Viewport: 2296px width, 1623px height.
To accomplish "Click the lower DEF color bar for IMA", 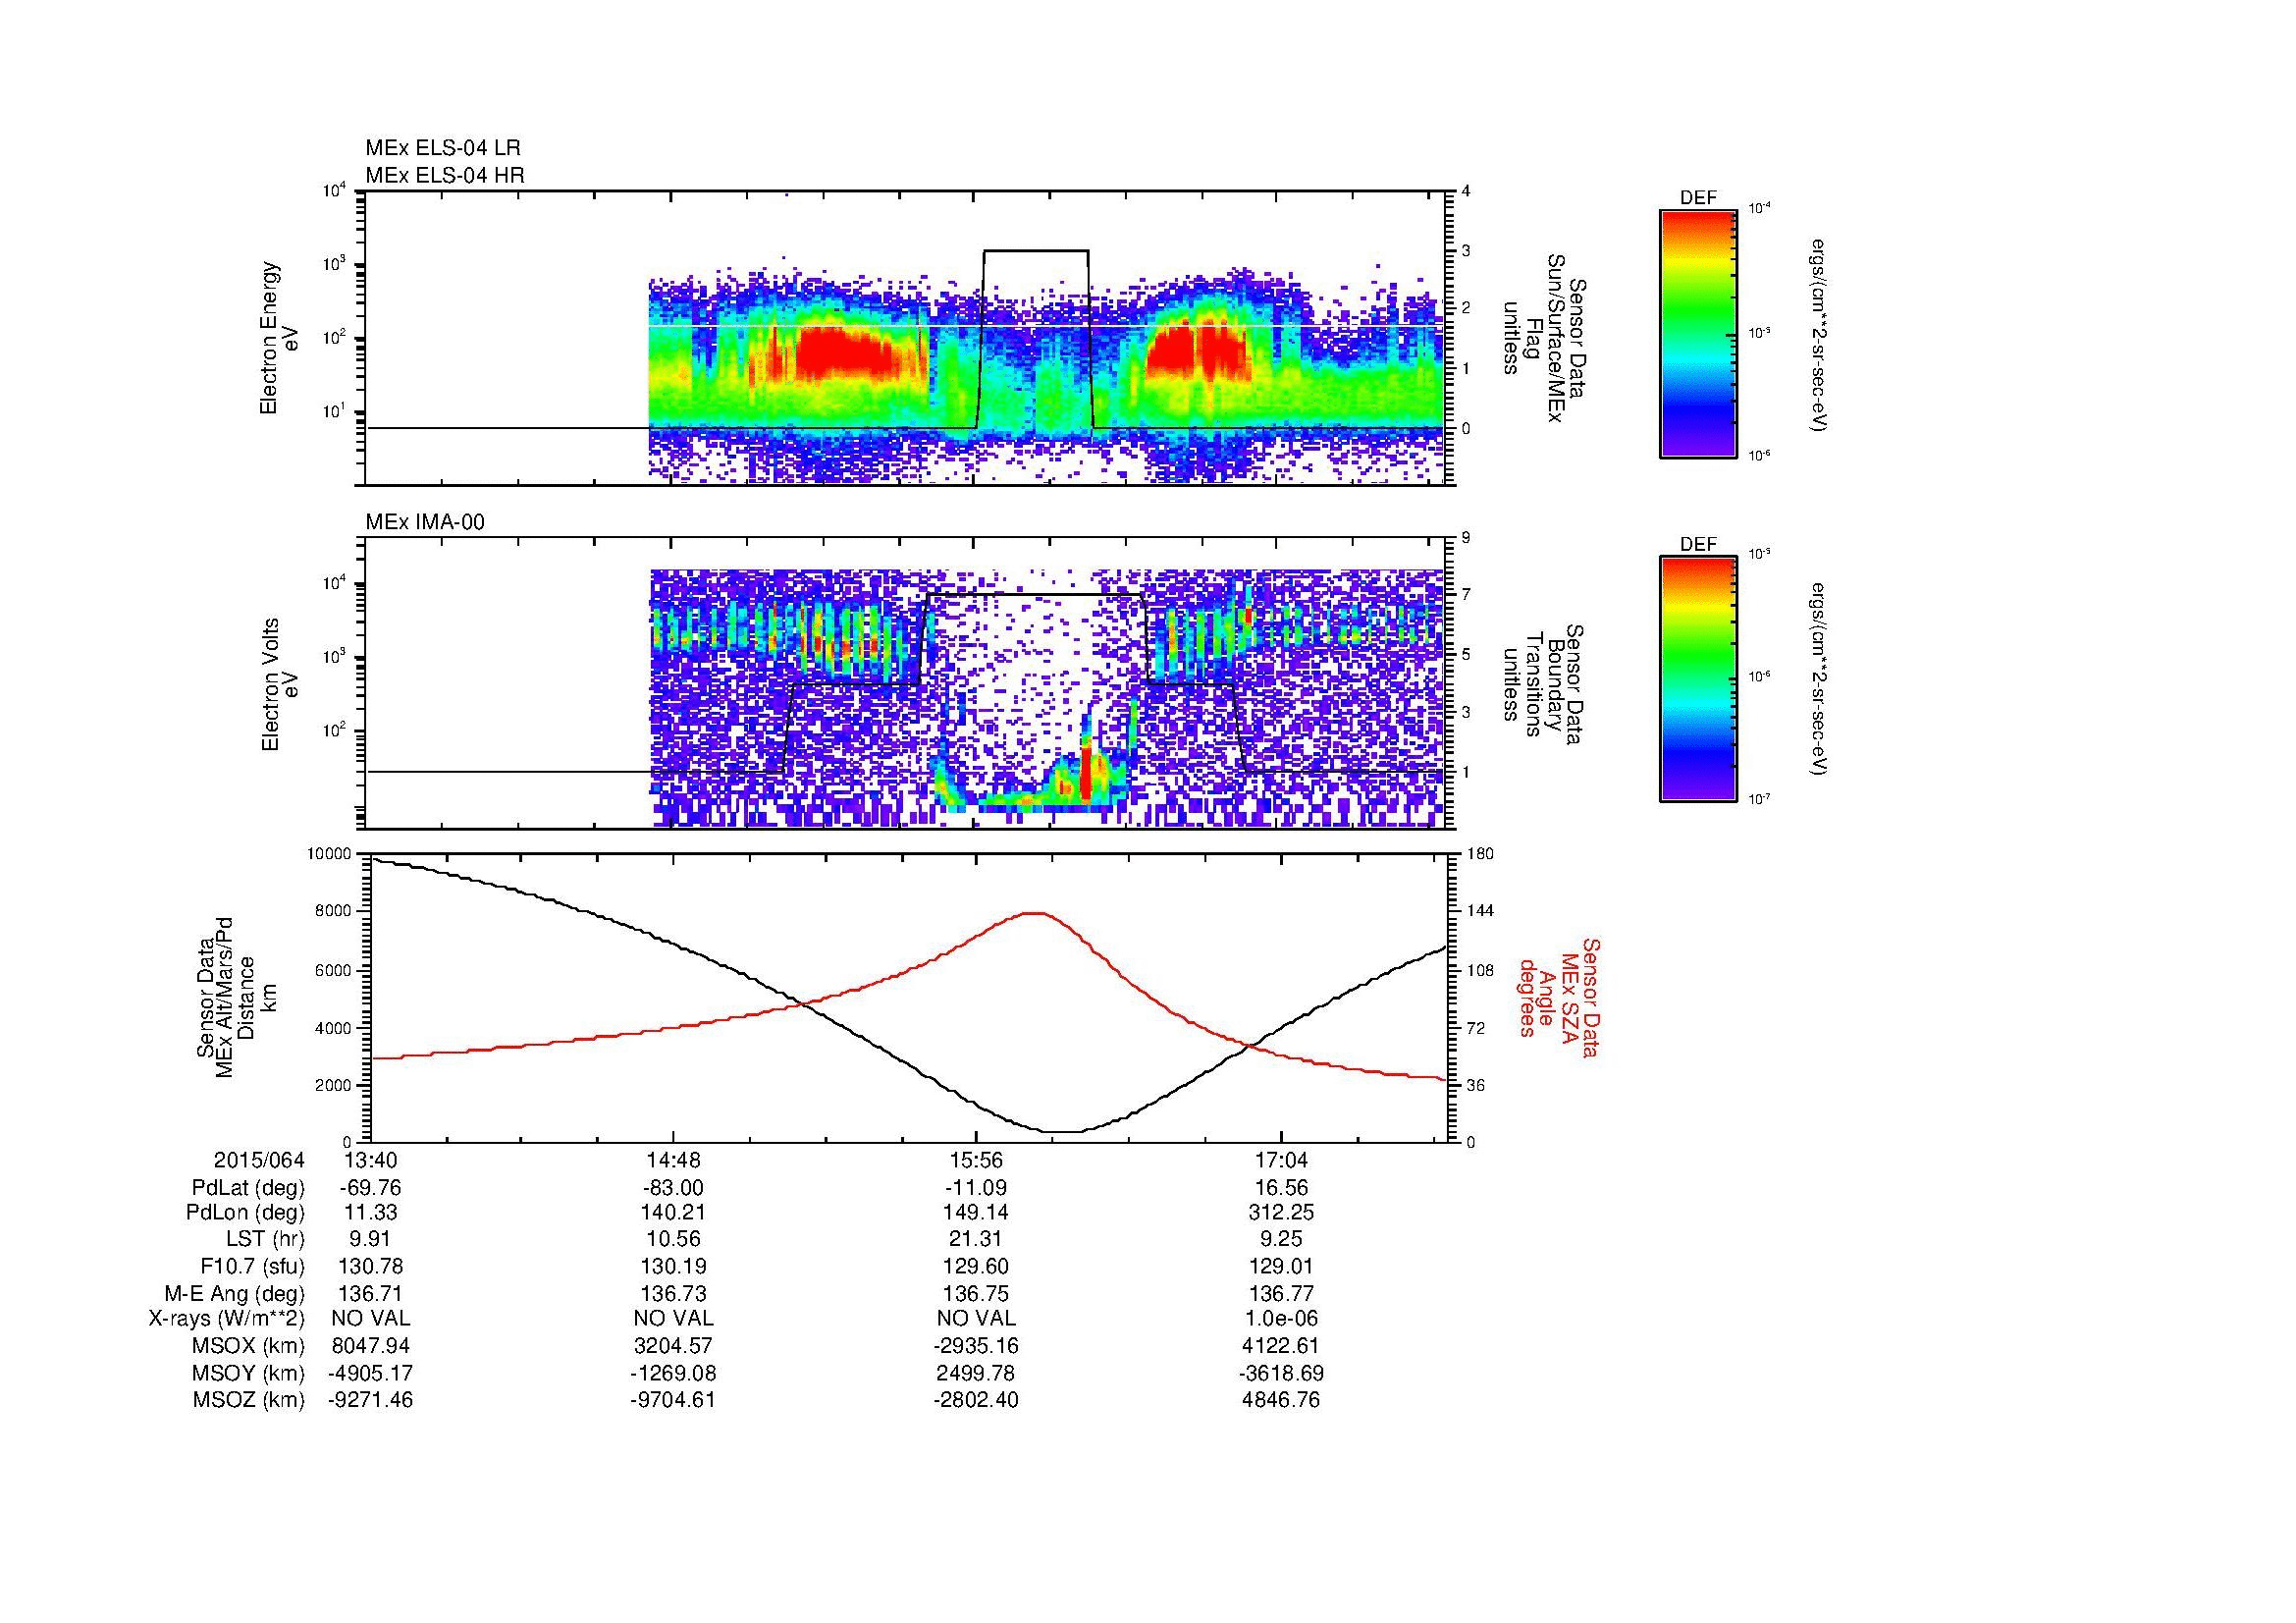I will tap(1698, 680).
